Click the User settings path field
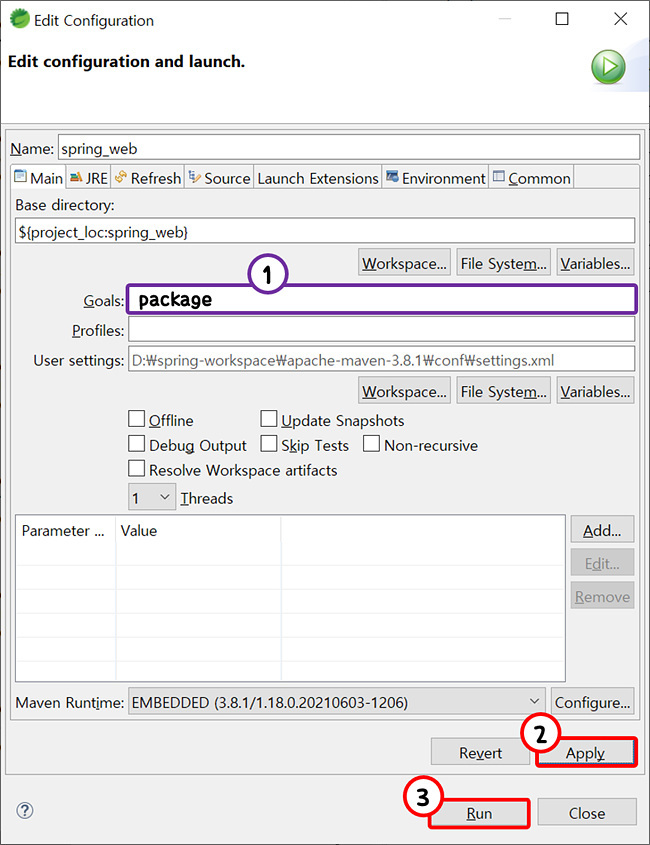This screenshot has width=650, height=845. coord(382,359)
